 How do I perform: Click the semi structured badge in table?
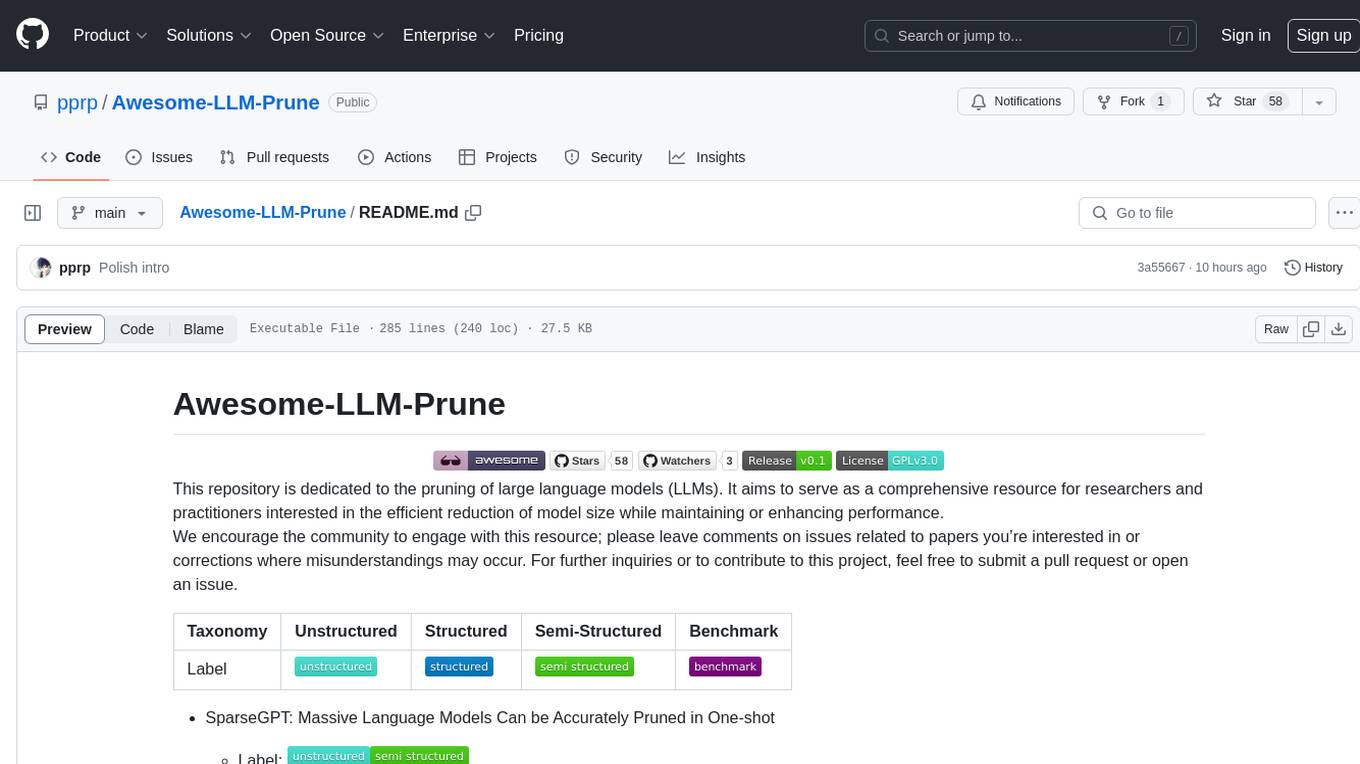pos(584,667)
